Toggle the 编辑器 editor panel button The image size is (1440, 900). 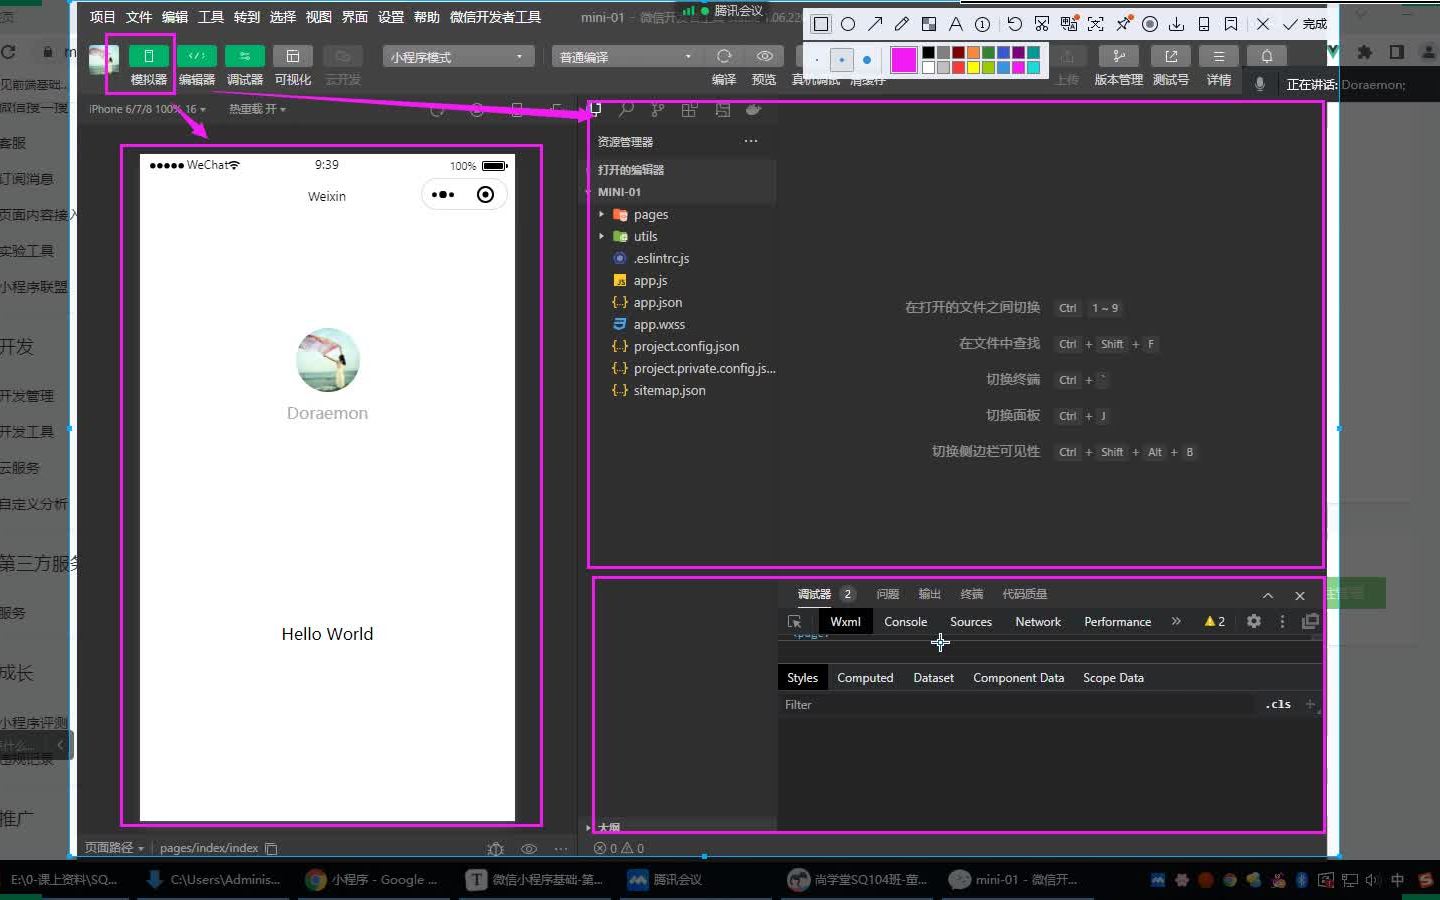(196, 56)
